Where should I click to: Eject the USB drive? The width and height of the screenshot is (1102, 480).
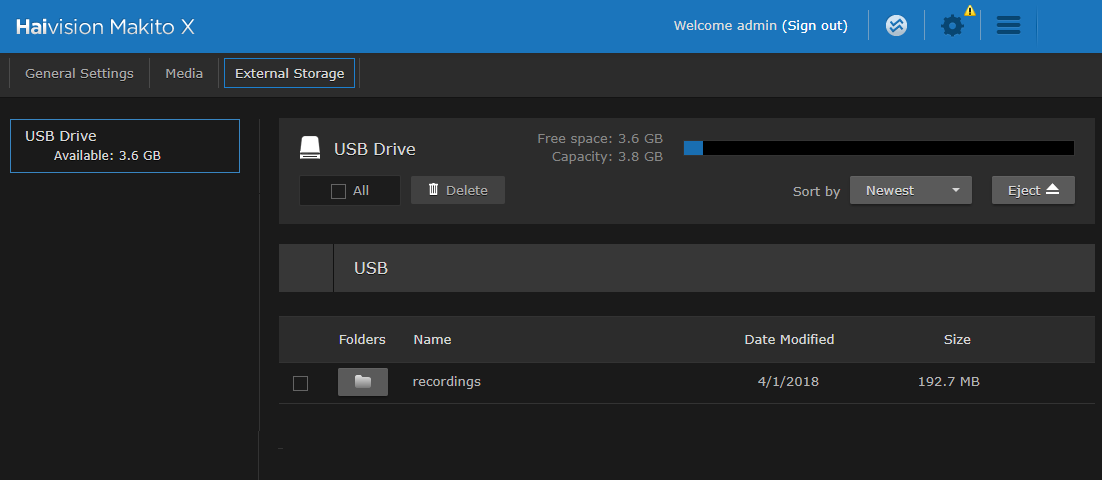tap(1032, 190)
